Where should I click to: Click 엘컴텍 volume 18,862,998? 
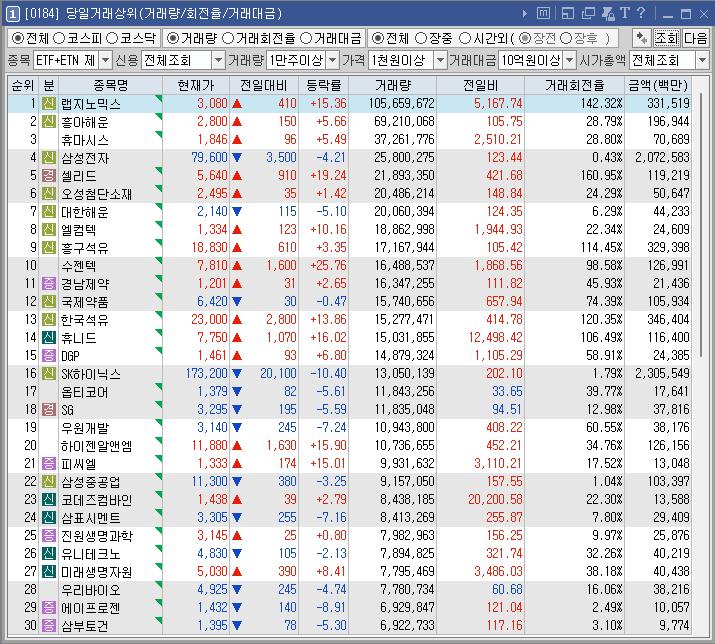point(404,229)
